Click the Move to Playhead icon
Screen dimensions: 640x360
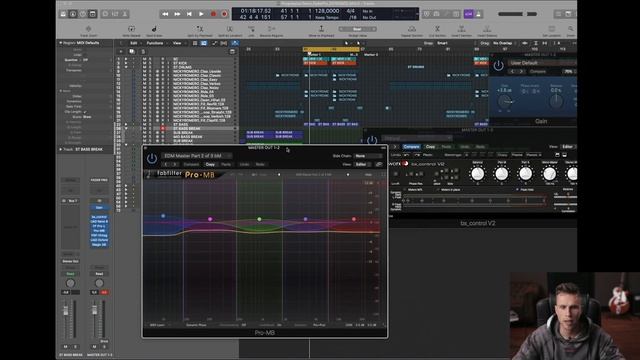pyautogui.click(x=321, y=29)
